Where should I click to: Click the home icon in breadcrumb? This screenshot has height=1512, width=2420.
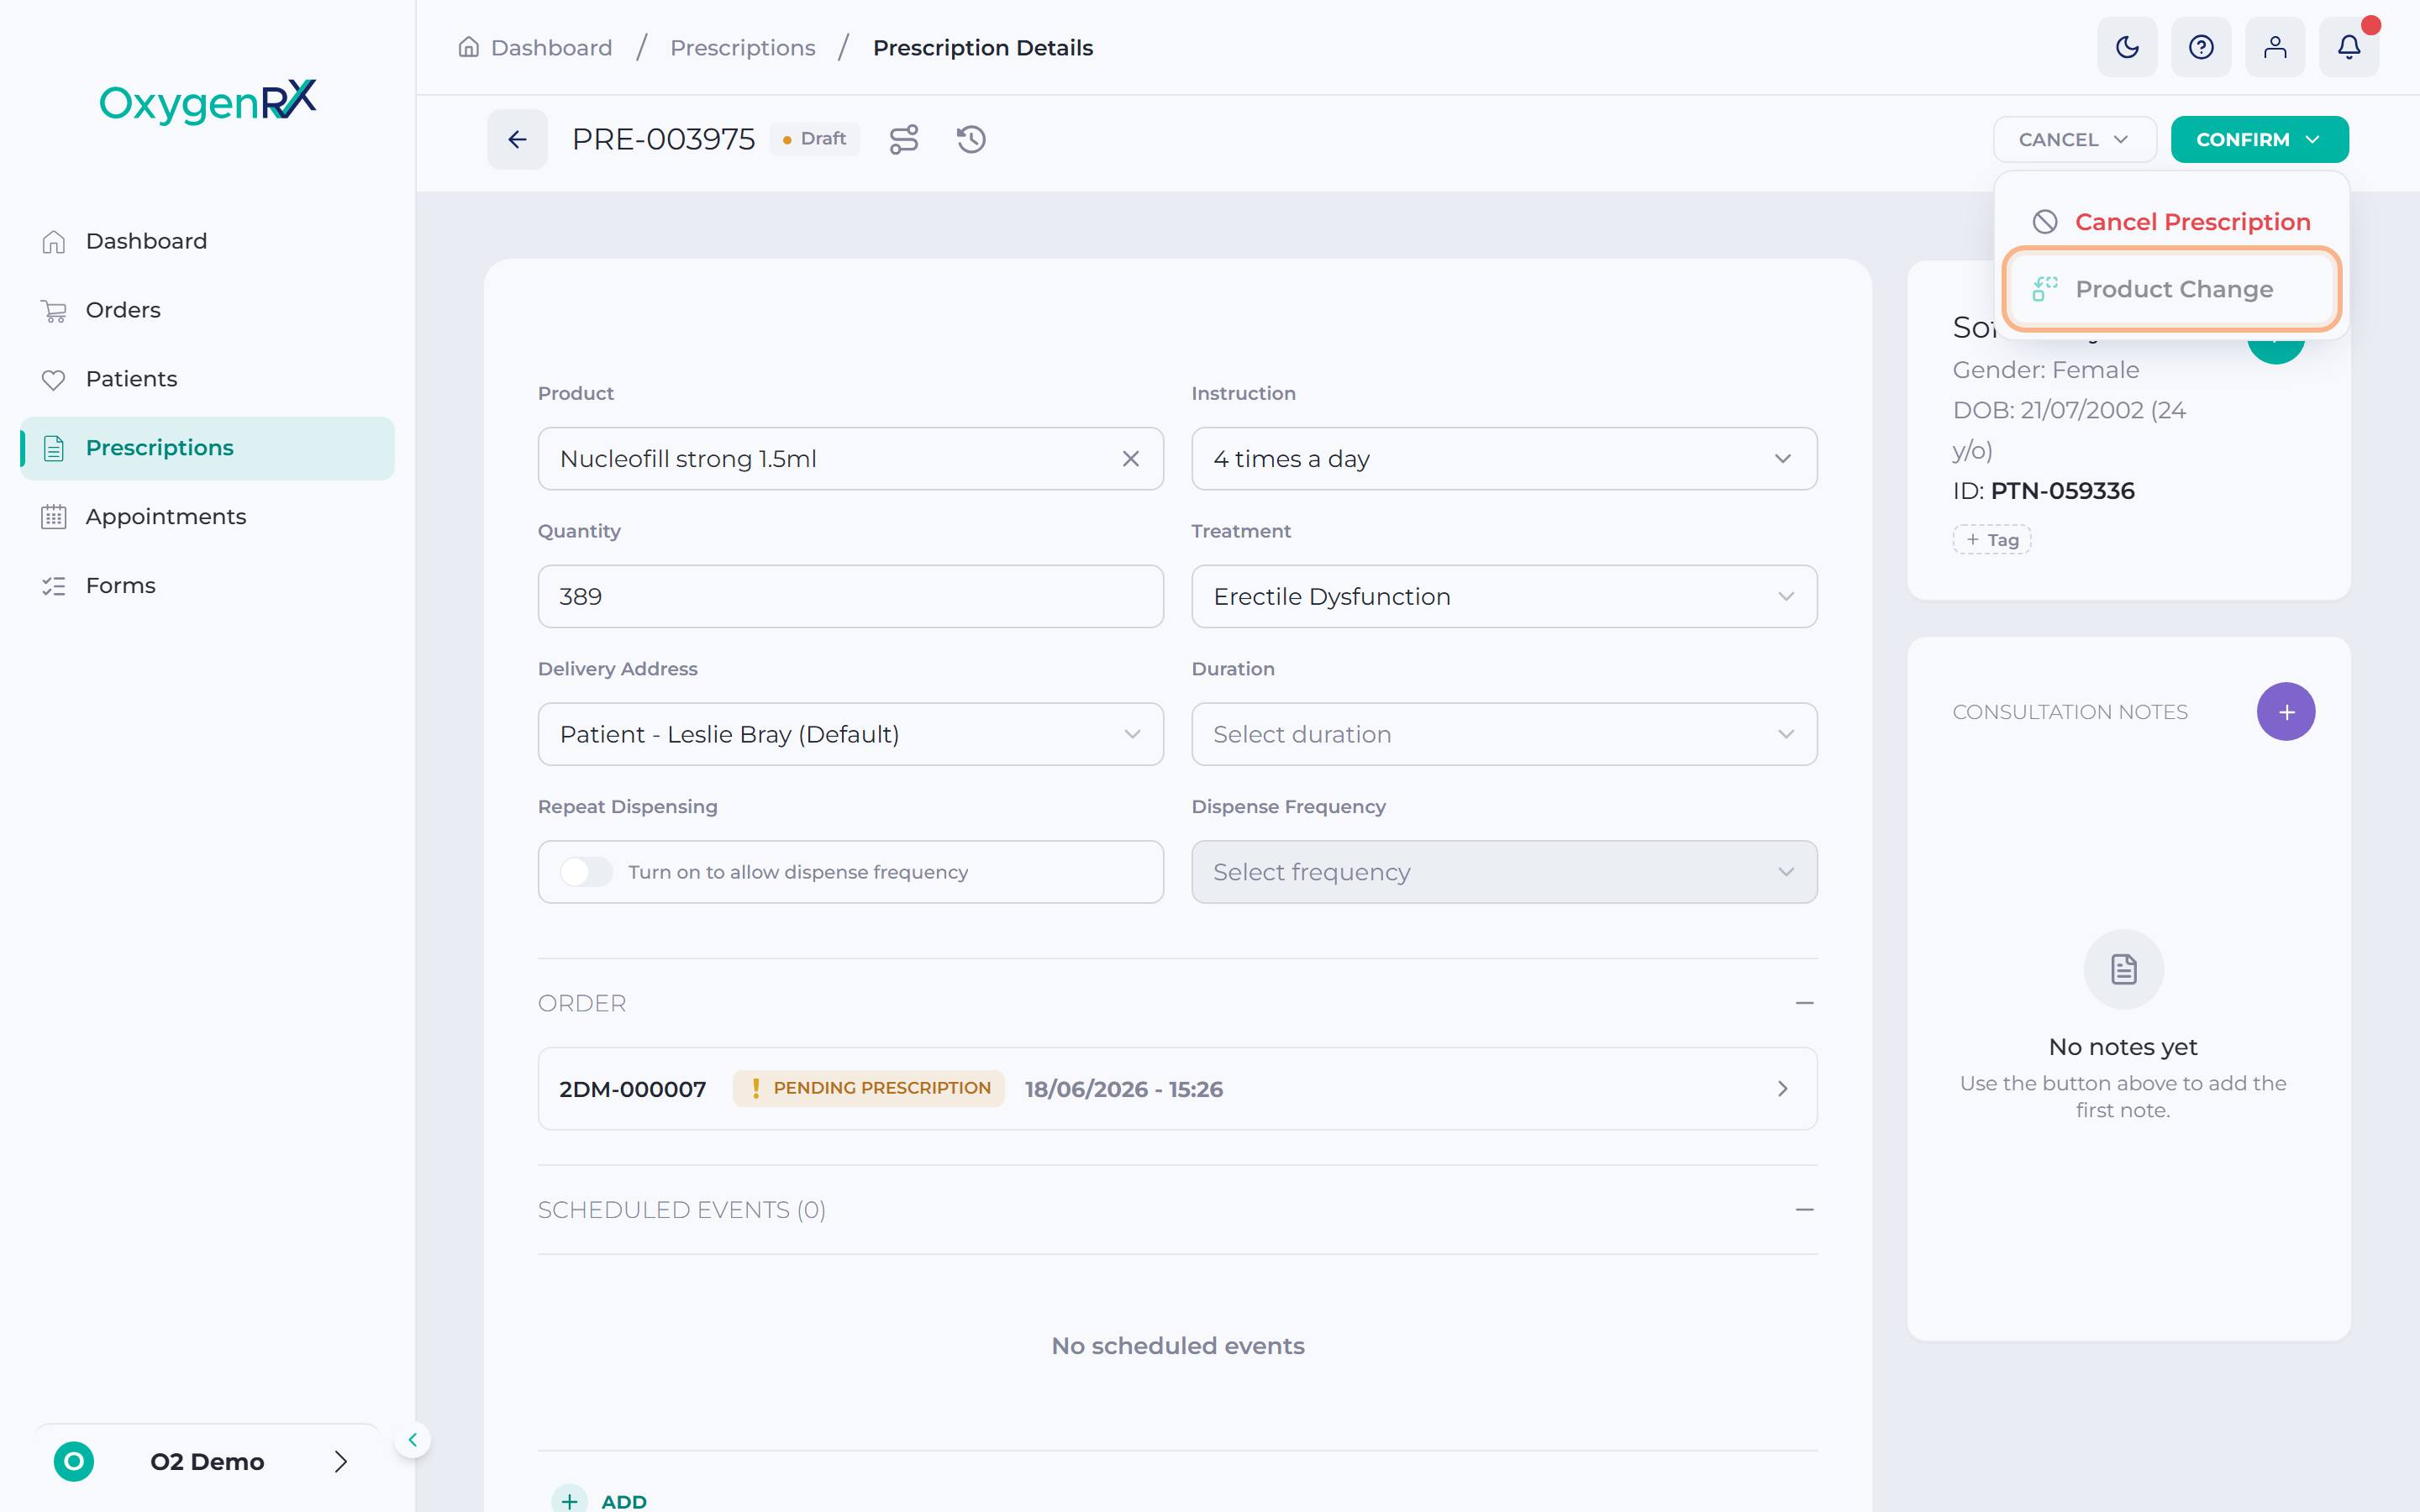[x=469, y=47]
